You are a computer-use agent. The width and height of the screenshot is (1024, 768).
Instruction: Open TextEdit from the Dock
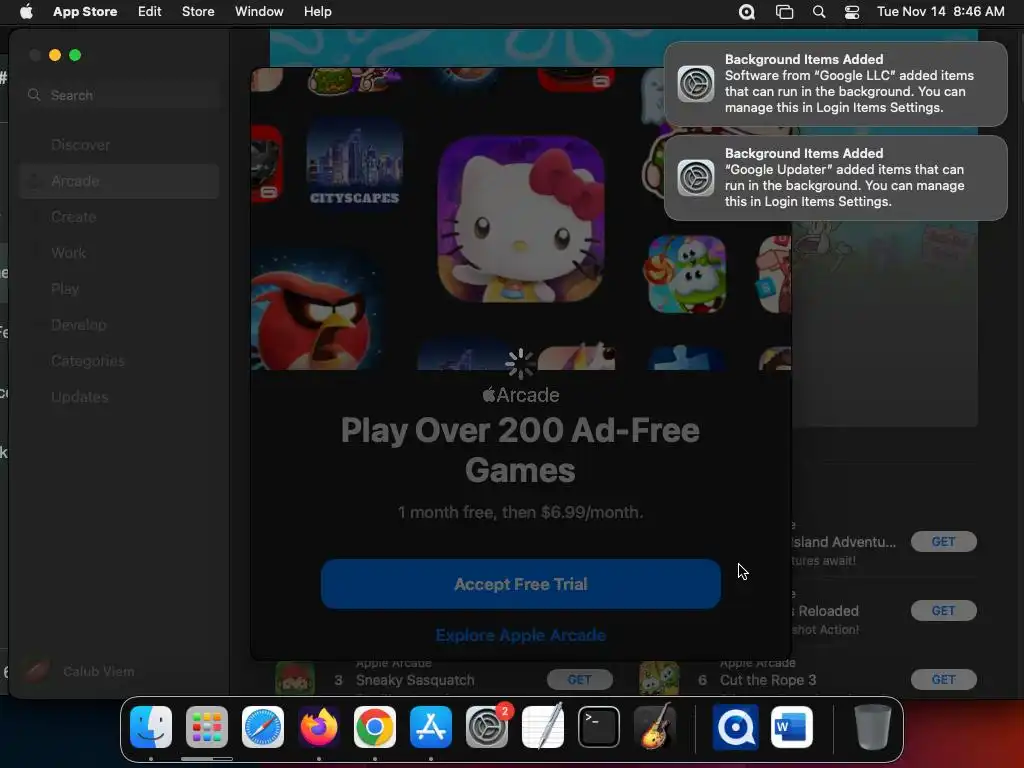(543, 727)
